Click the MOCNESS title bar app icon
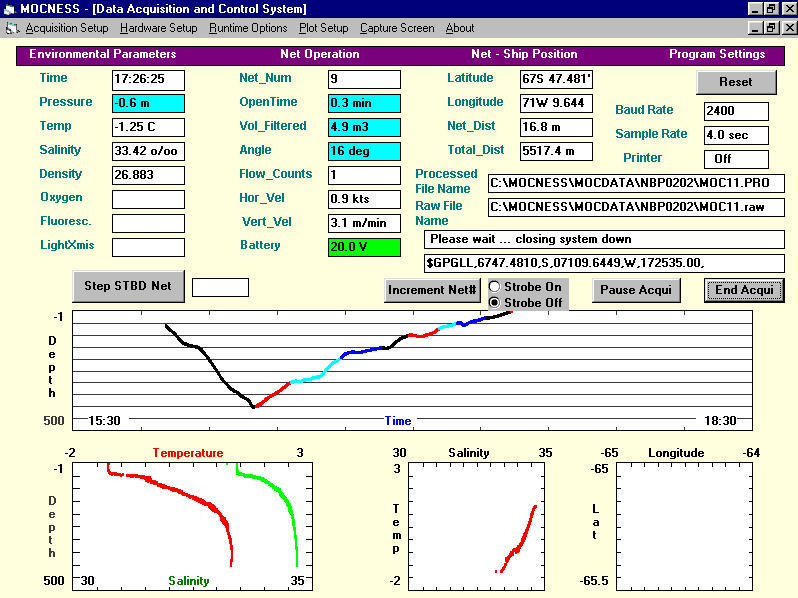This screenshot has height=598, width=798. pyautogui.click(x=10, y=9)
